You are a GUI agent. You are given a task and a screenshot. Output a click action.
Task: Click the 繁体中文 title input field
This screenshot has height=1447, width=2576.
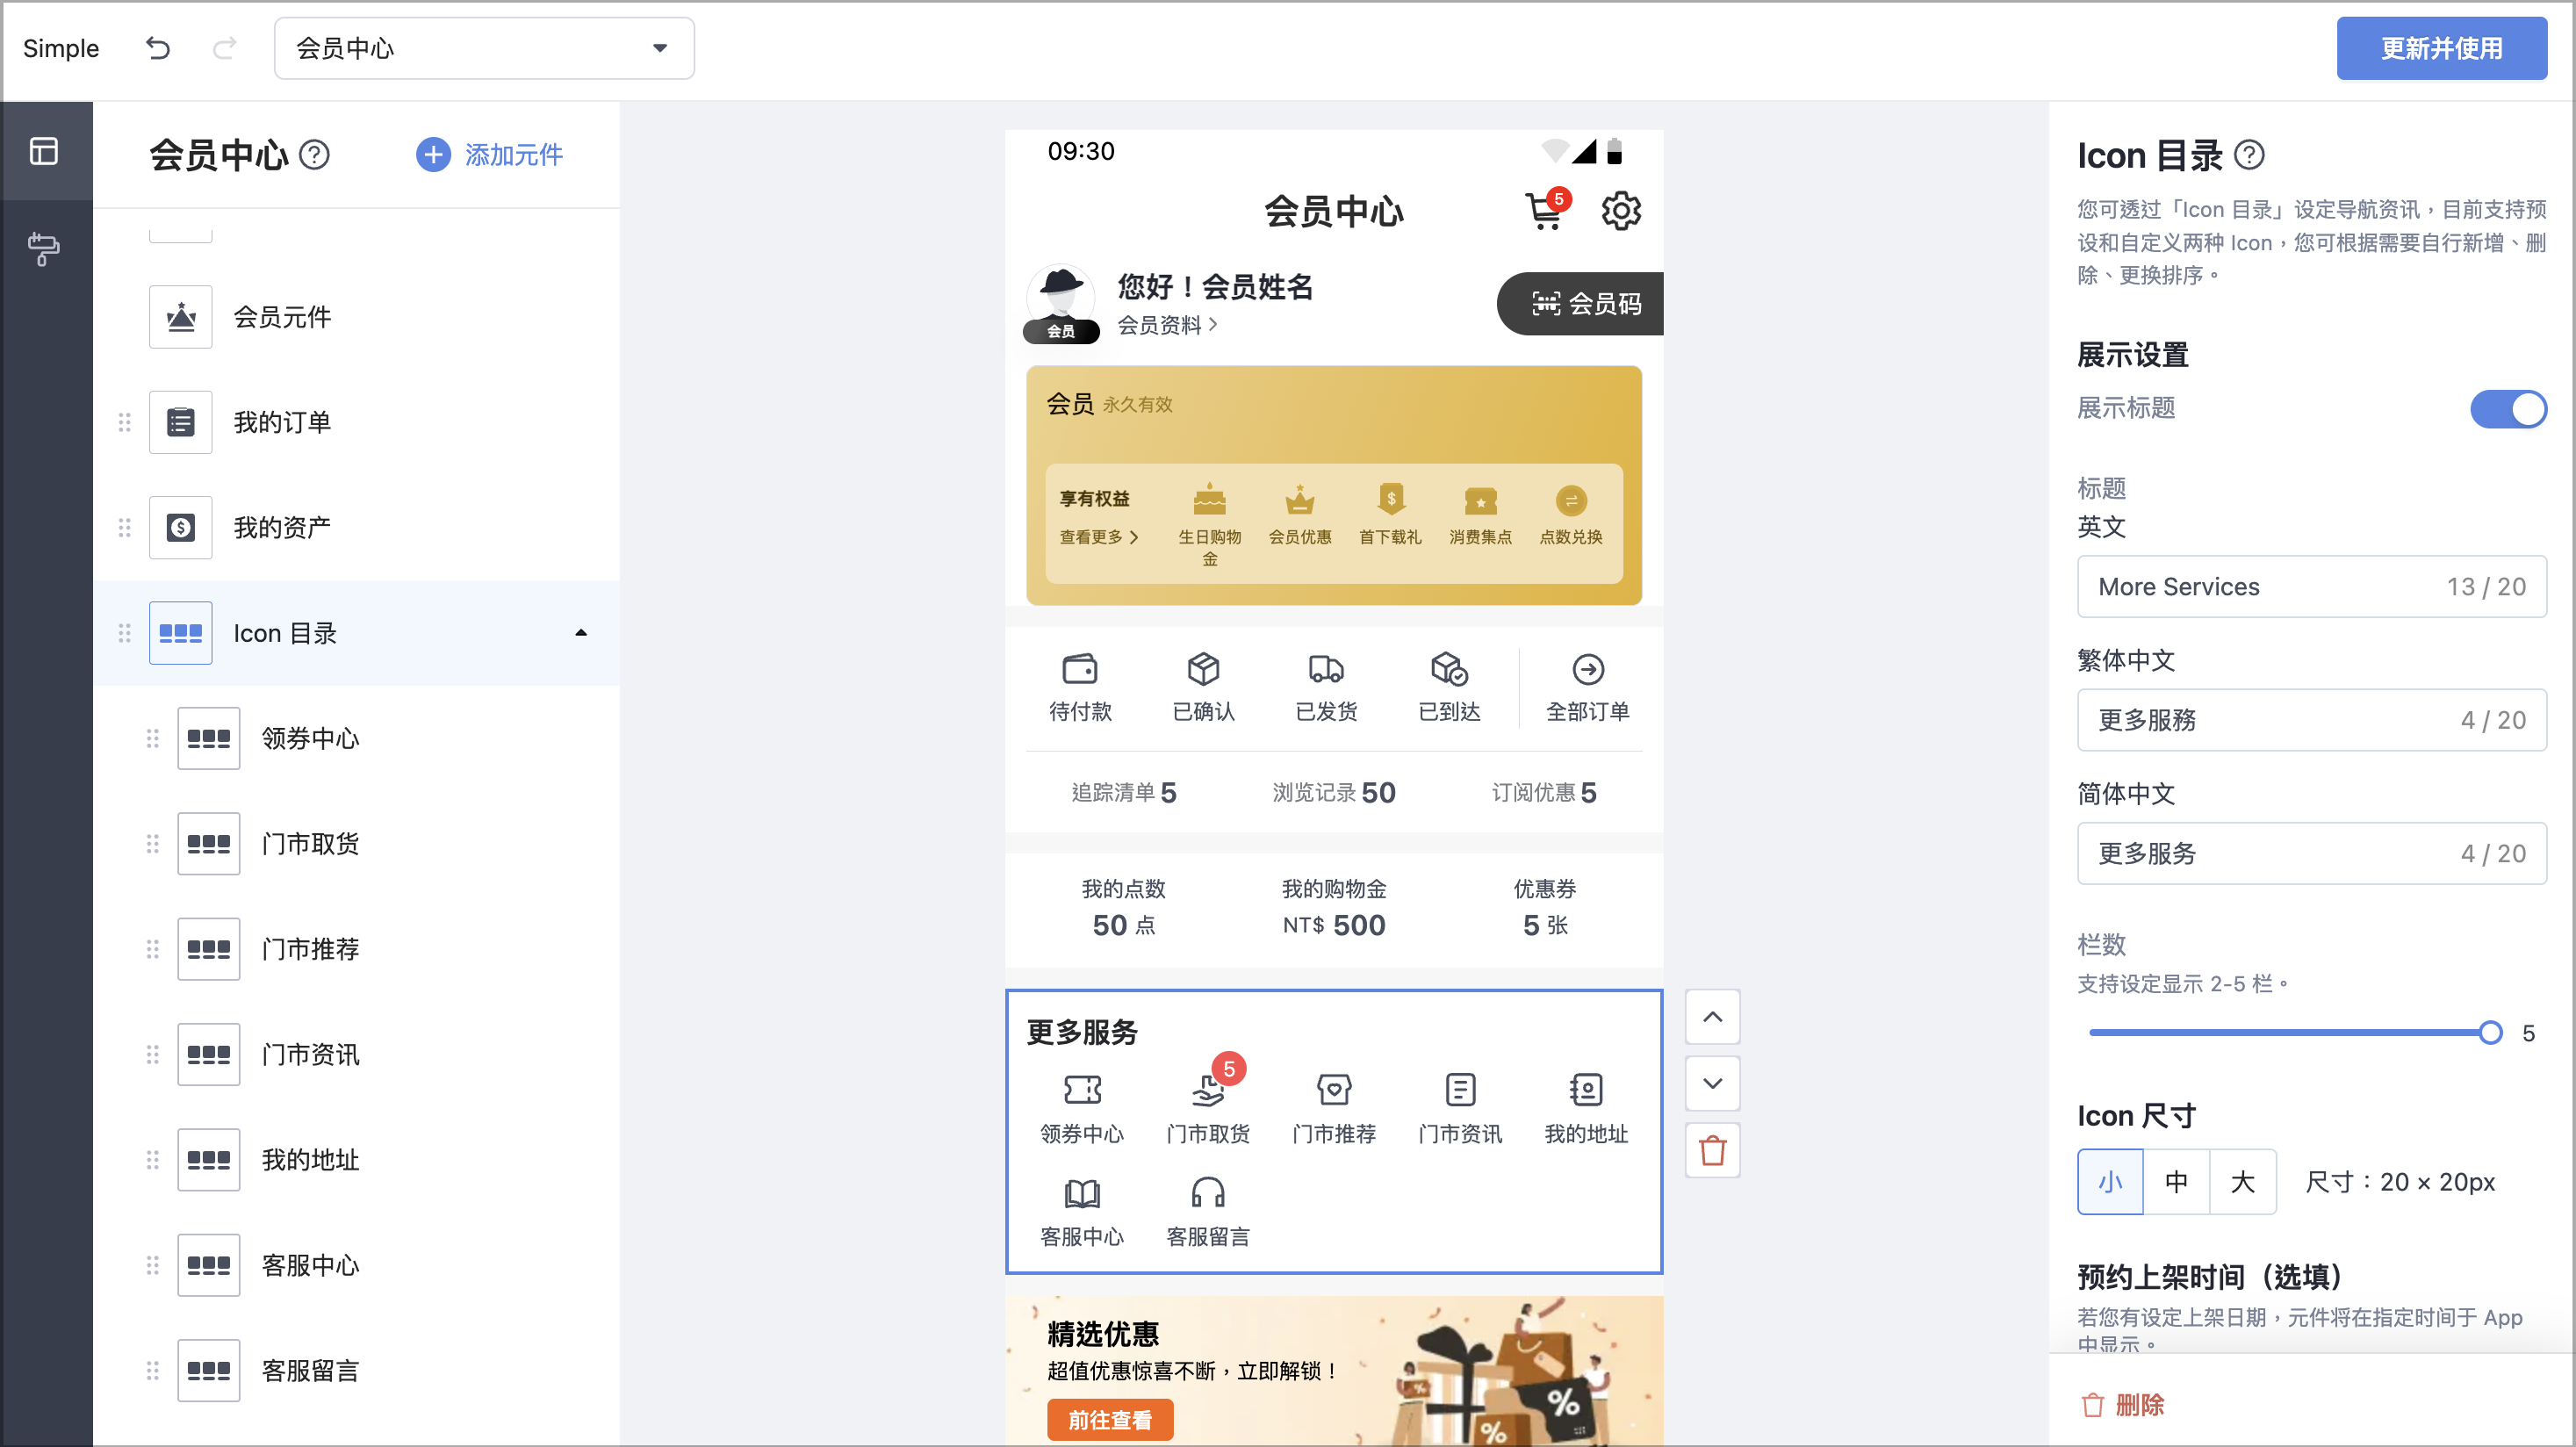(2311, 720)
